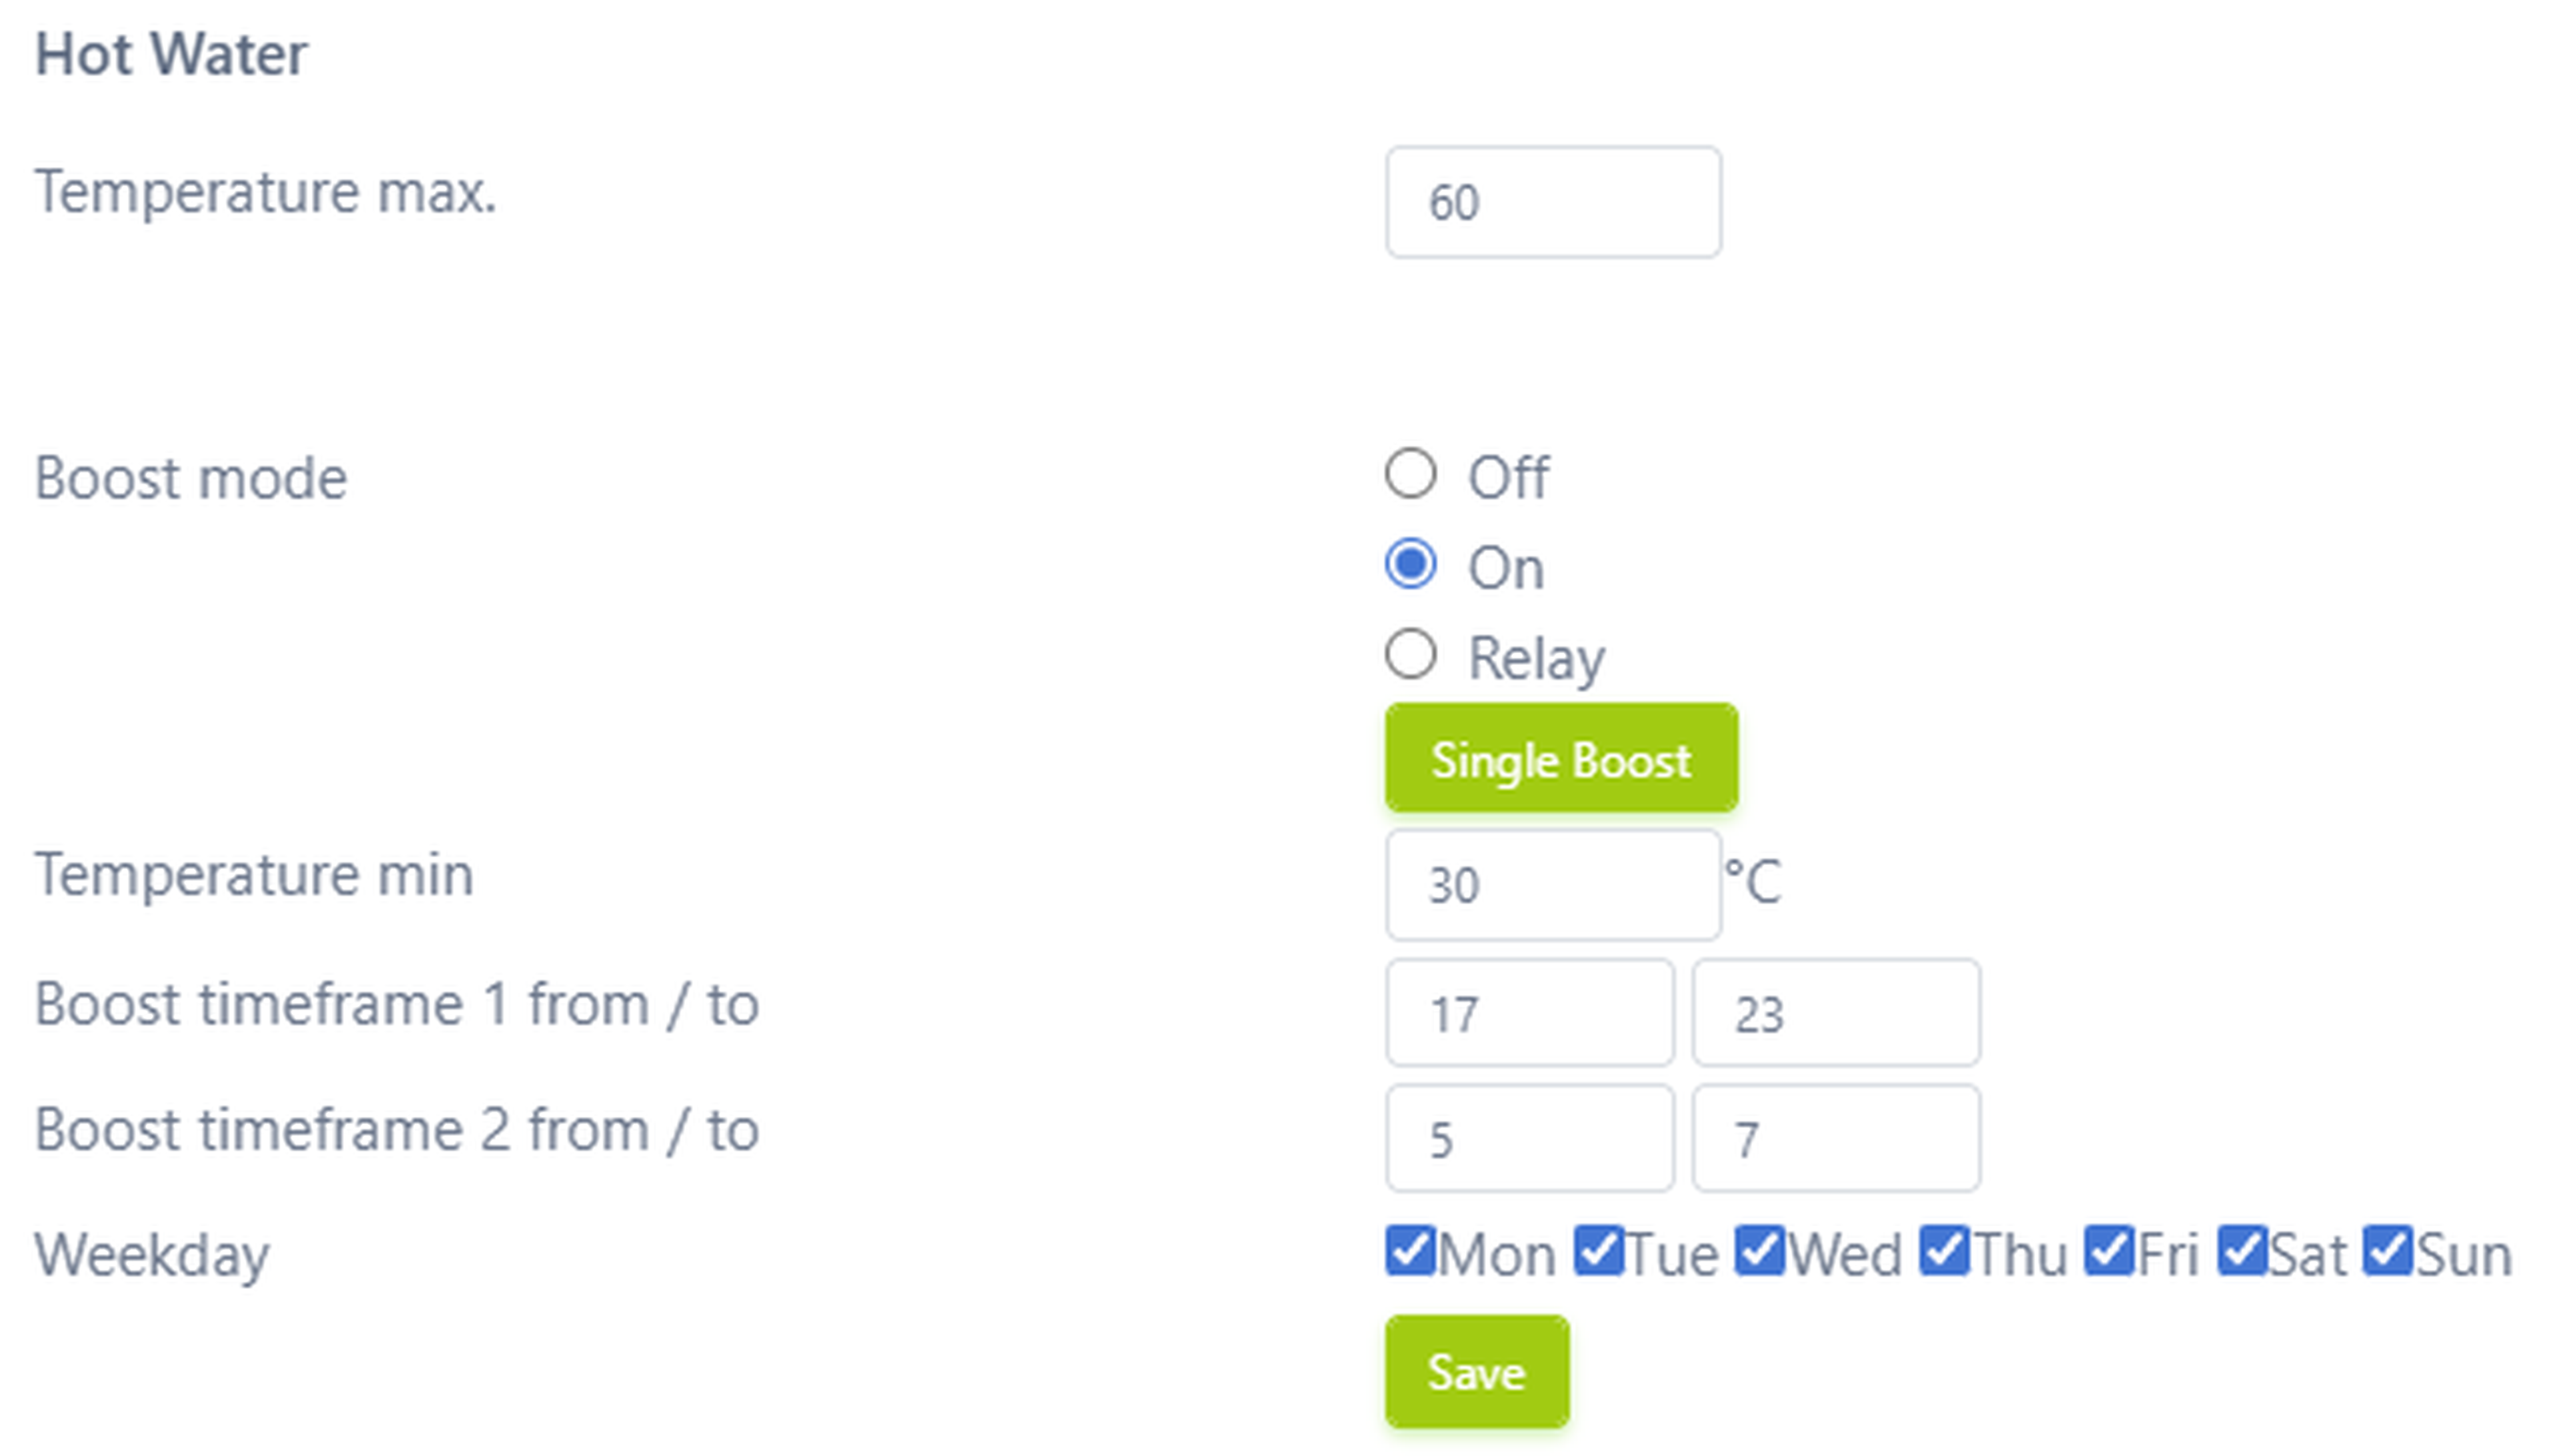Focus the Temperature min input field
Viewport: 2559px width, 1456px height.
pos(1552,885)
